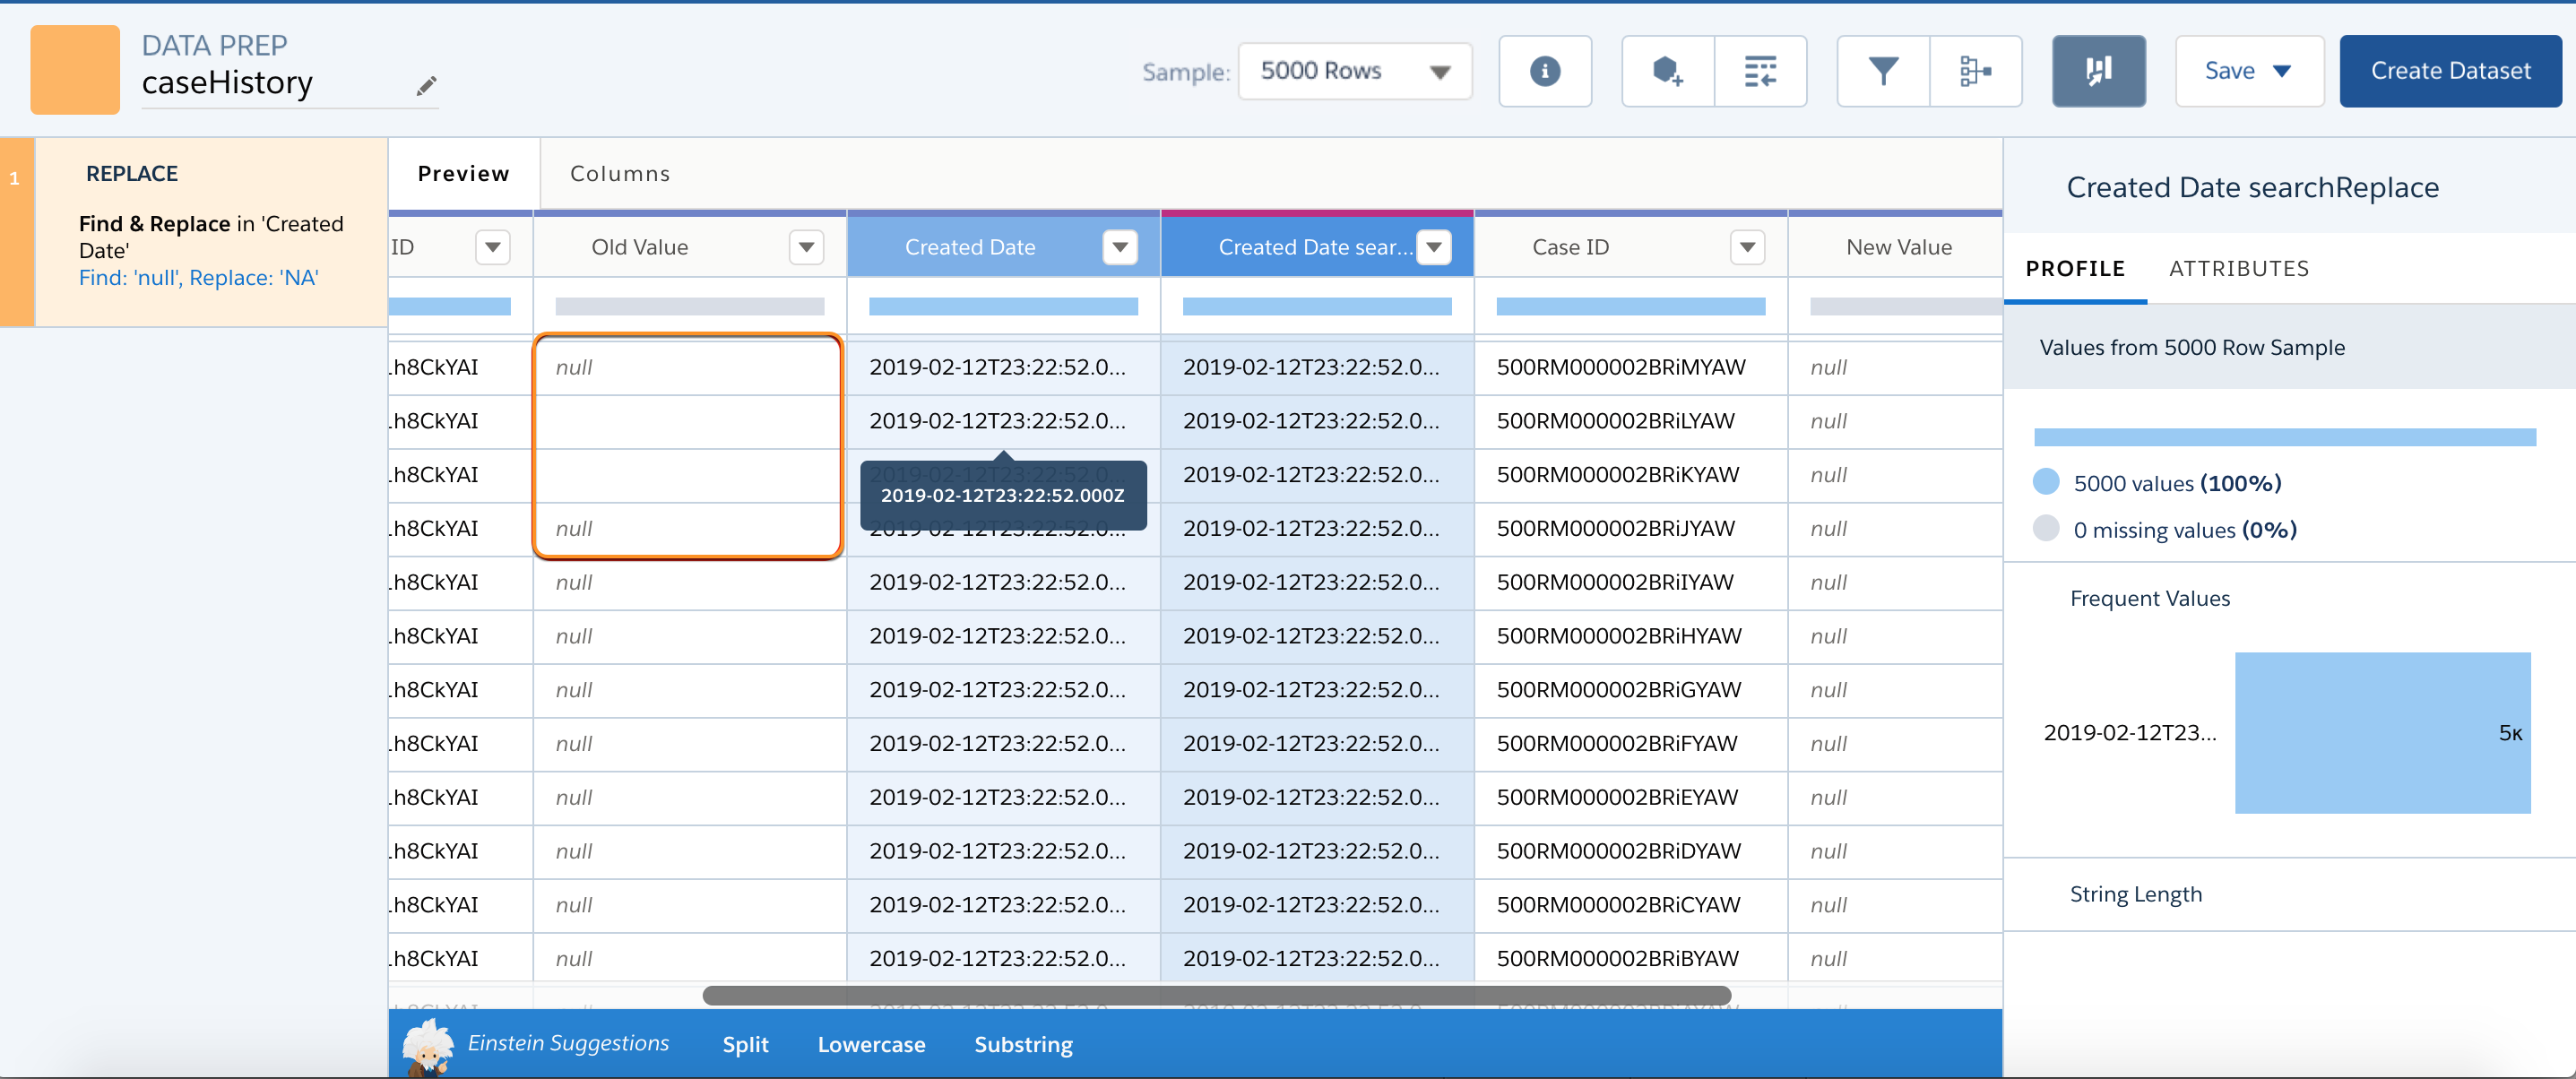The height and width of the screenshot is (1079, 2576).
Task: Open the Sample 5000 Rows dropdown
Action: (1354, 71)
